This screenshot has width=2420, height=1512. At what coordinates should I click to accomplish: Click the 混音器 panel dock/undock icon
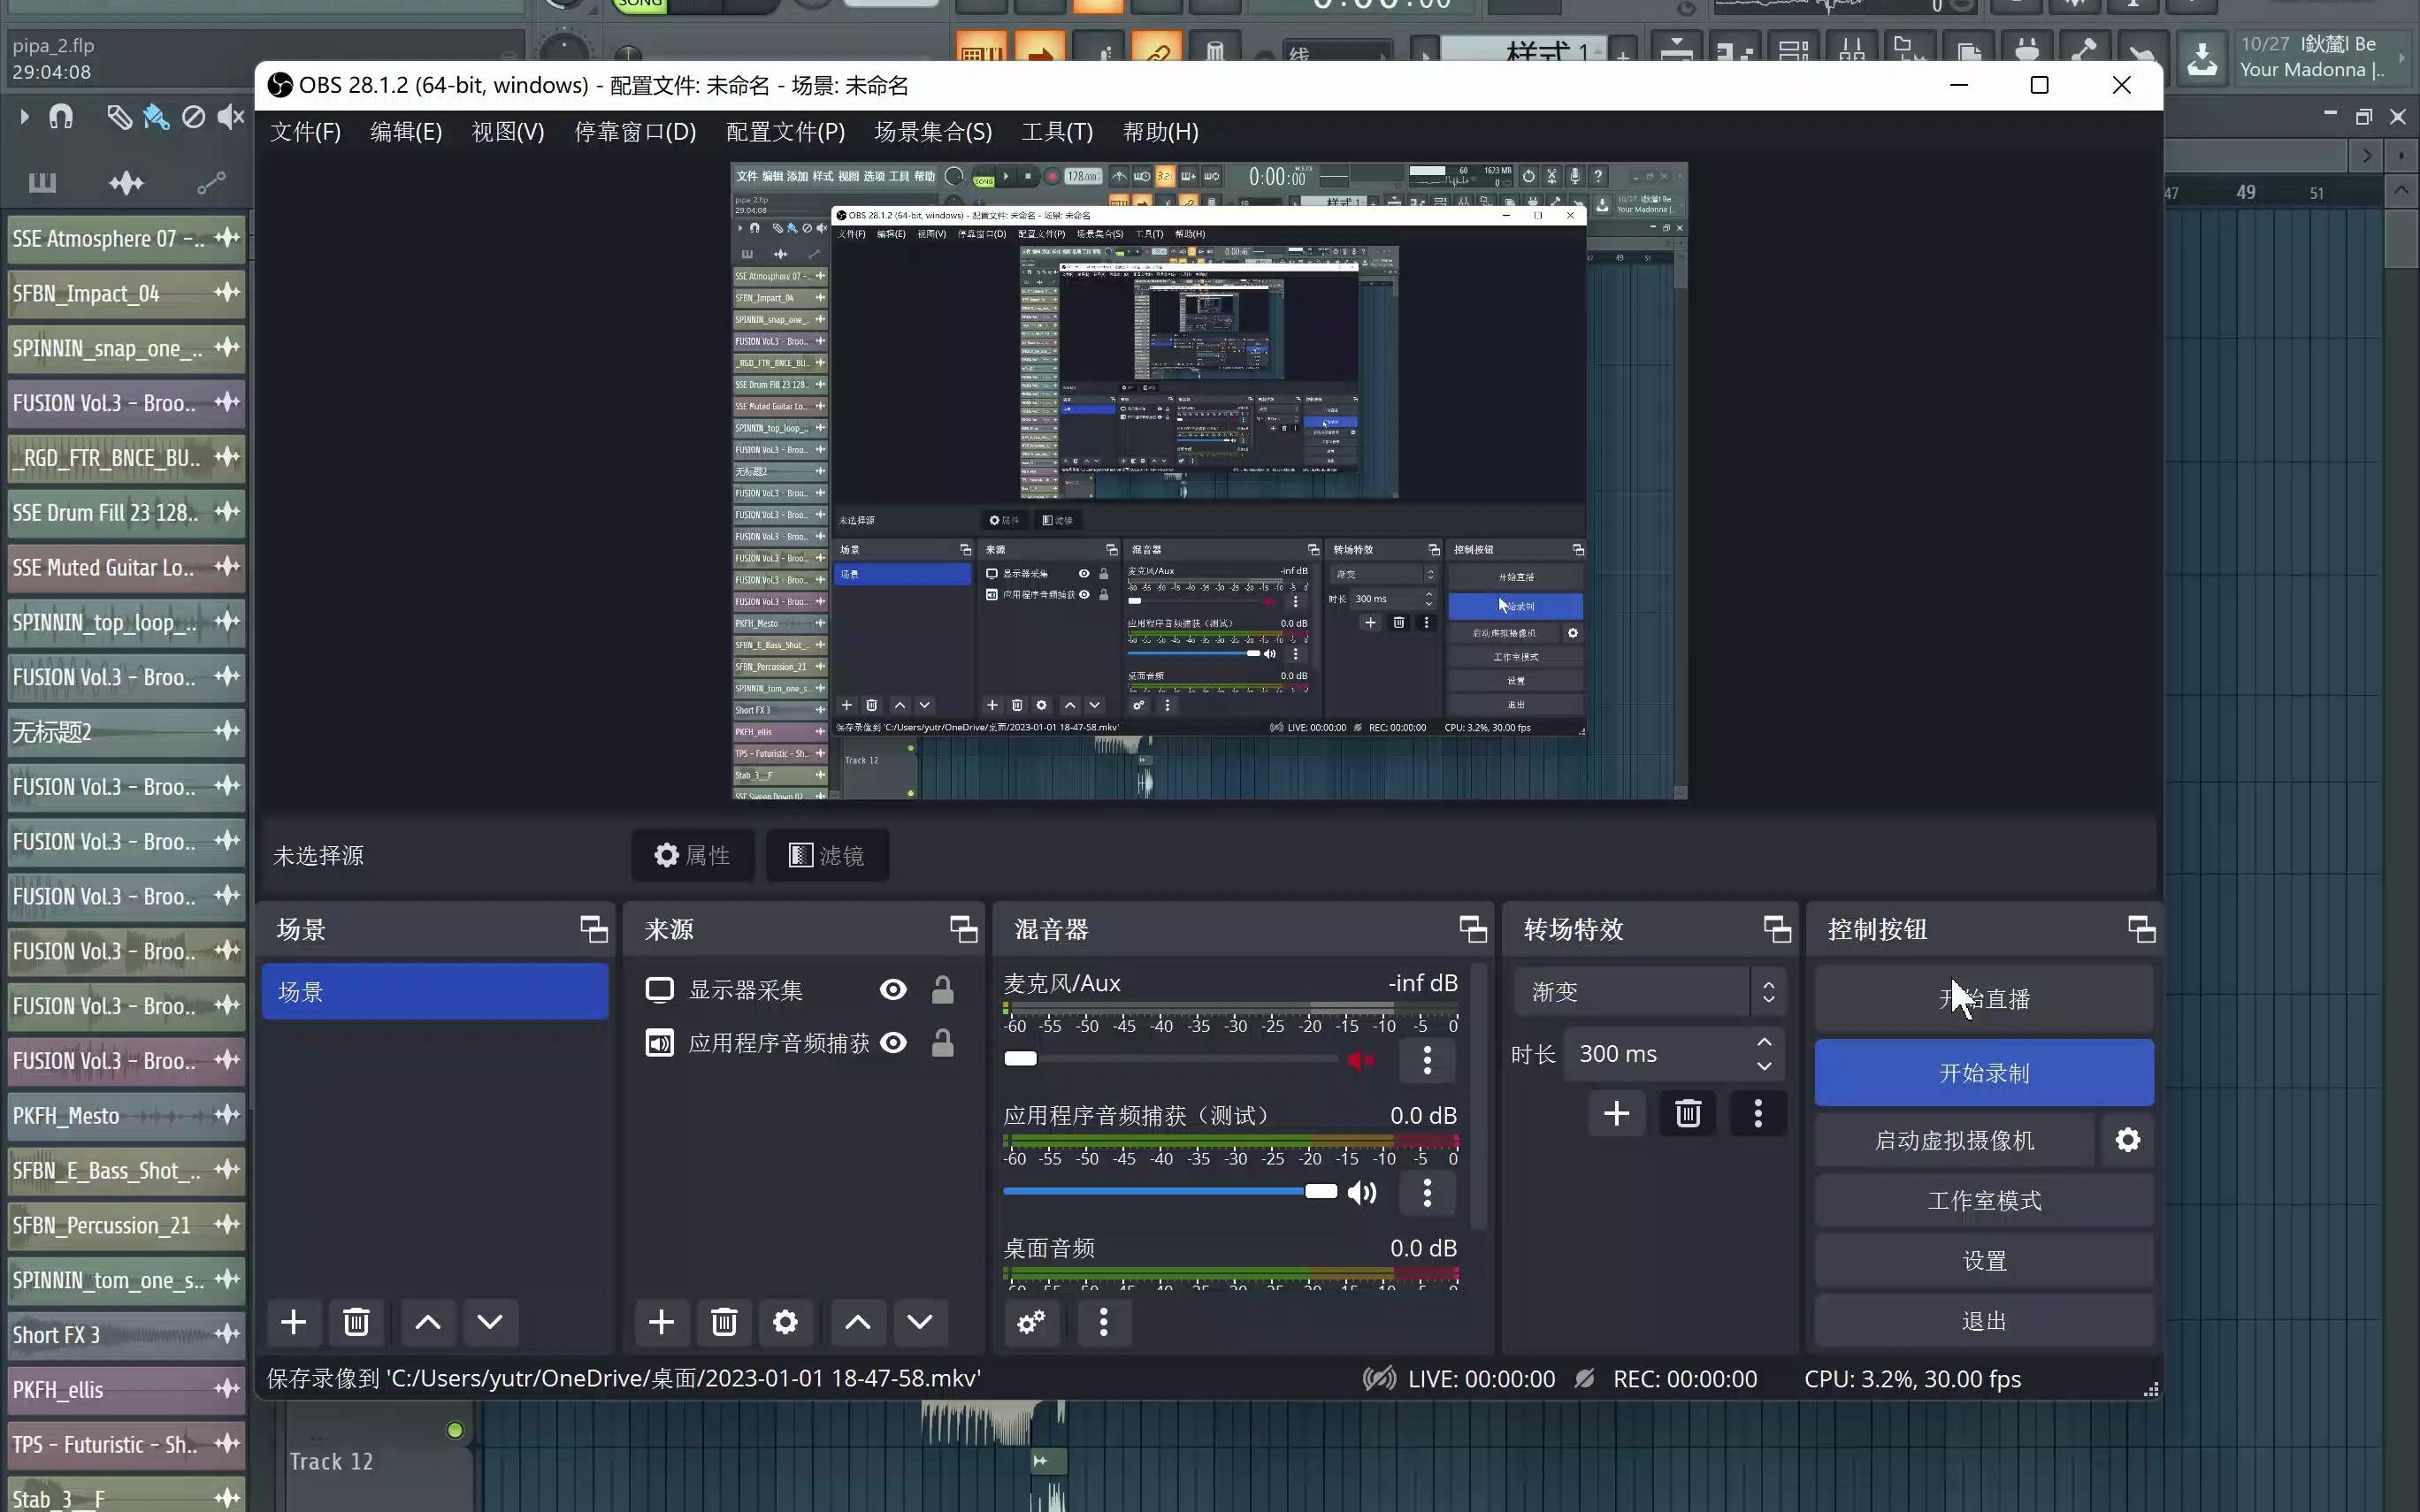[x=1470, y=928]
